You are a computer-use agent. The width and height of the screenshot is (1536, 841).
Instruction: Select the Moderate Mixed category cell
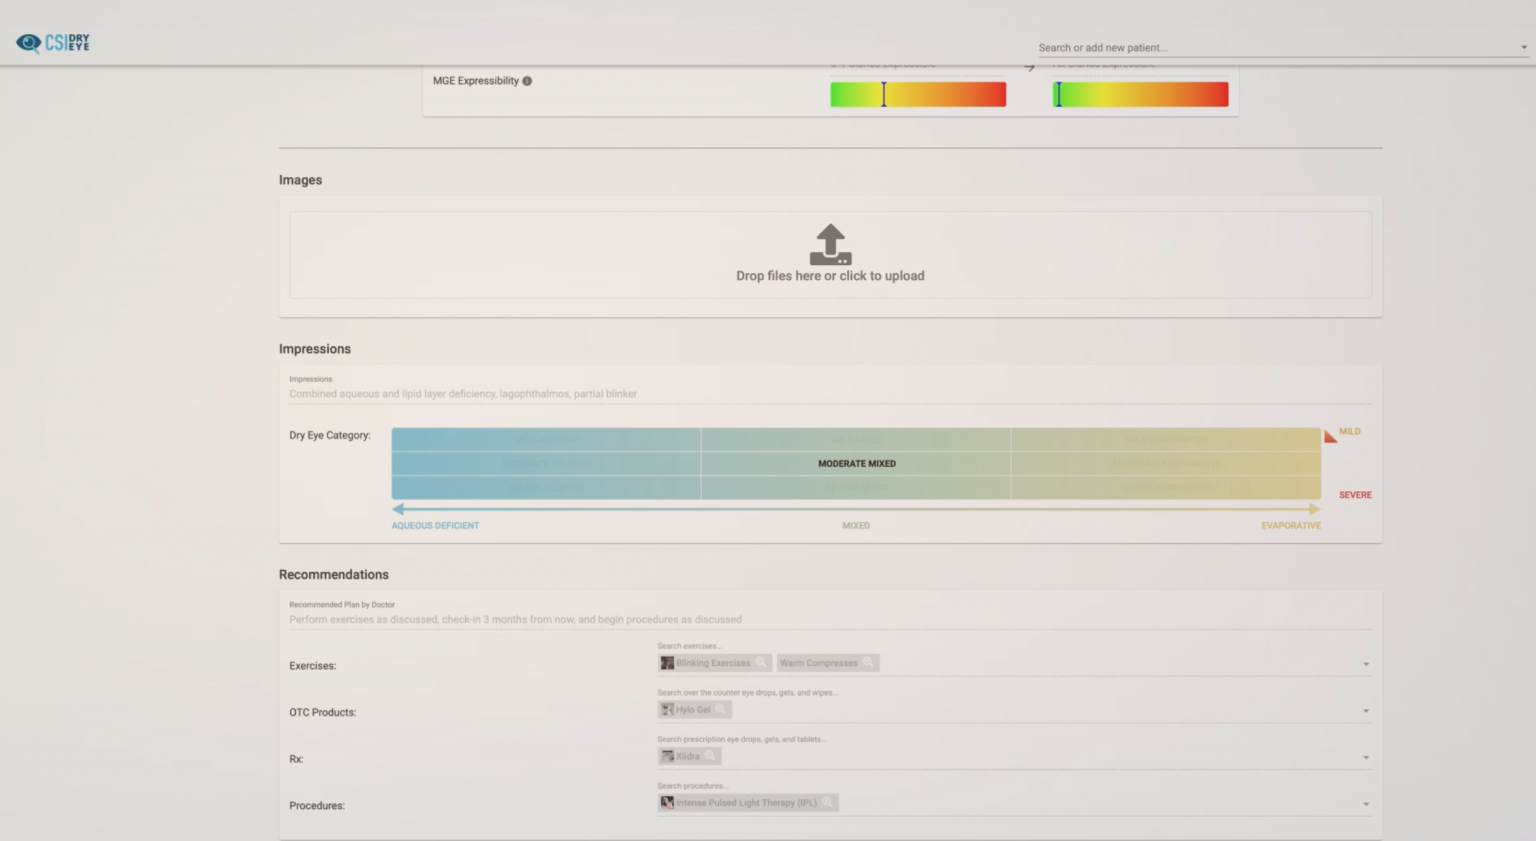pyautogui.click(x=856, y=463)
